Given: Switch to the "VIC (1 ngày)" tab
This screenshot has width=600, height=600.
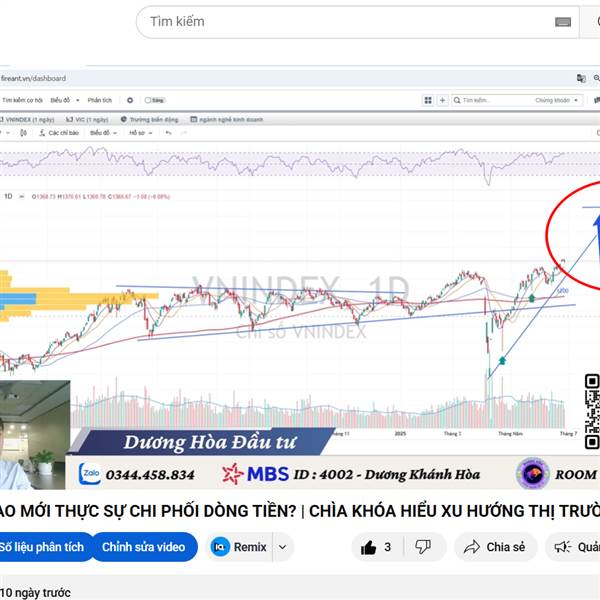Looking at the screenshot, I should click(88, 120).
